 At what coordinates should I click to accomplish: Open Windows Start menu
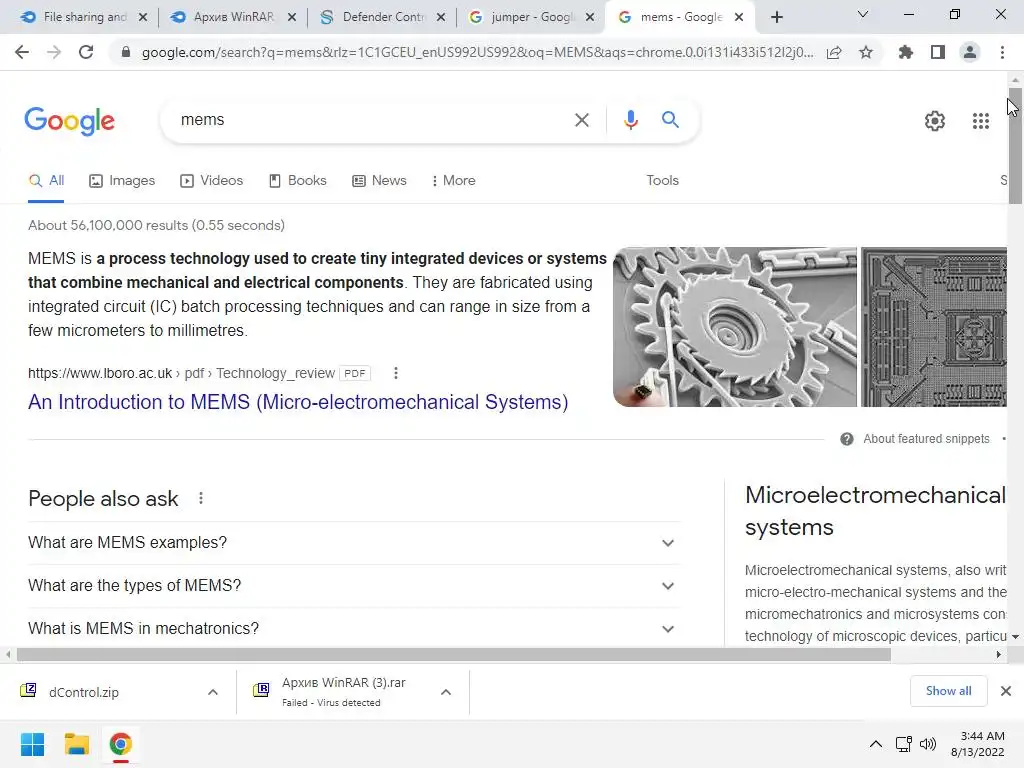pos(32,744)
